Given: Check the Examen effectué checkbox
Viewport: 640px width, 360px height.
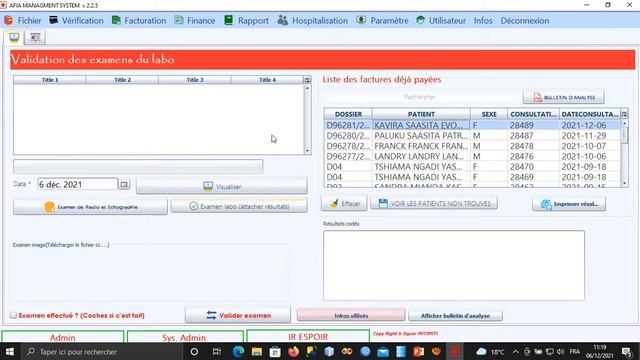Looking at the screenshot, I should 13,315.
